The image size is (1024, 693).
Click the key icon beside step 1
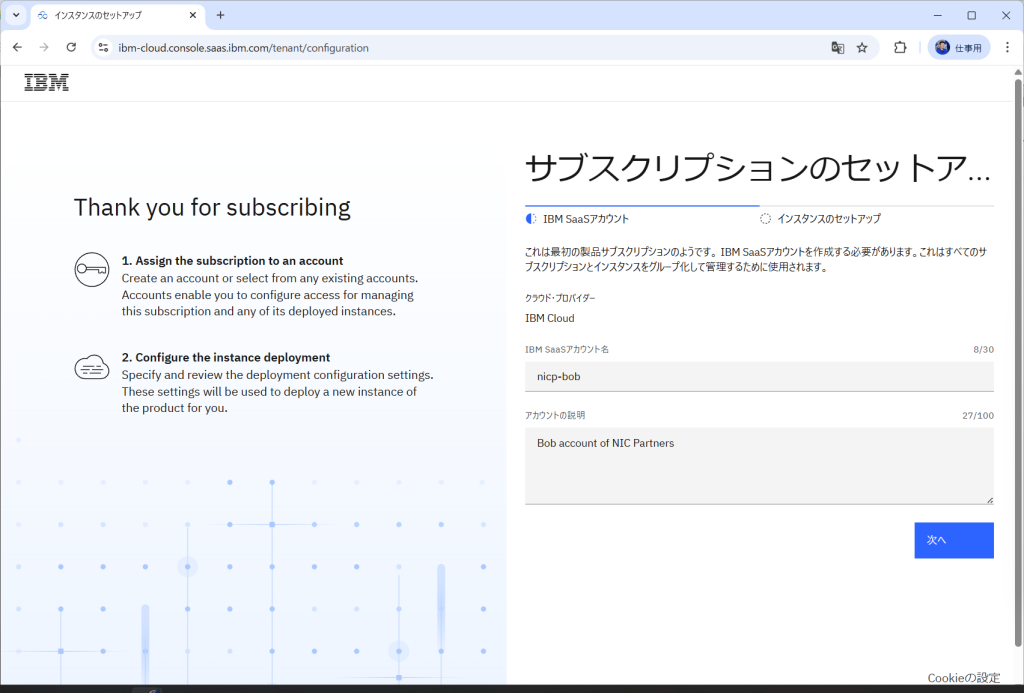pos(91,269)
